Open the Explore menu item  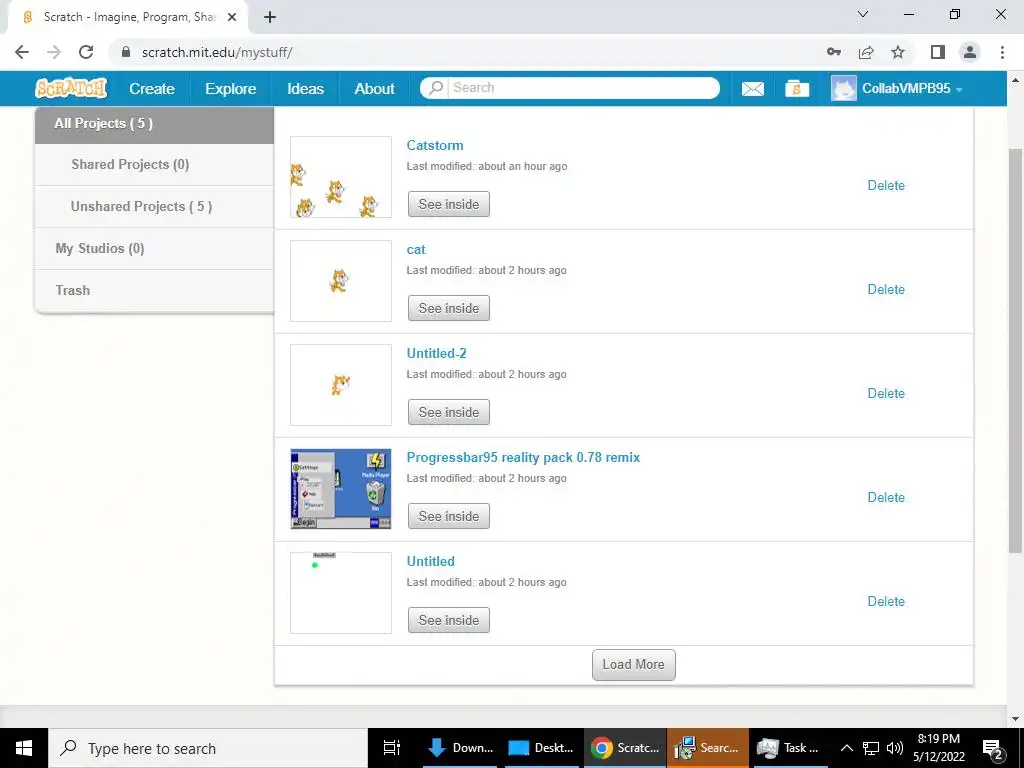[x=231, y=88]
